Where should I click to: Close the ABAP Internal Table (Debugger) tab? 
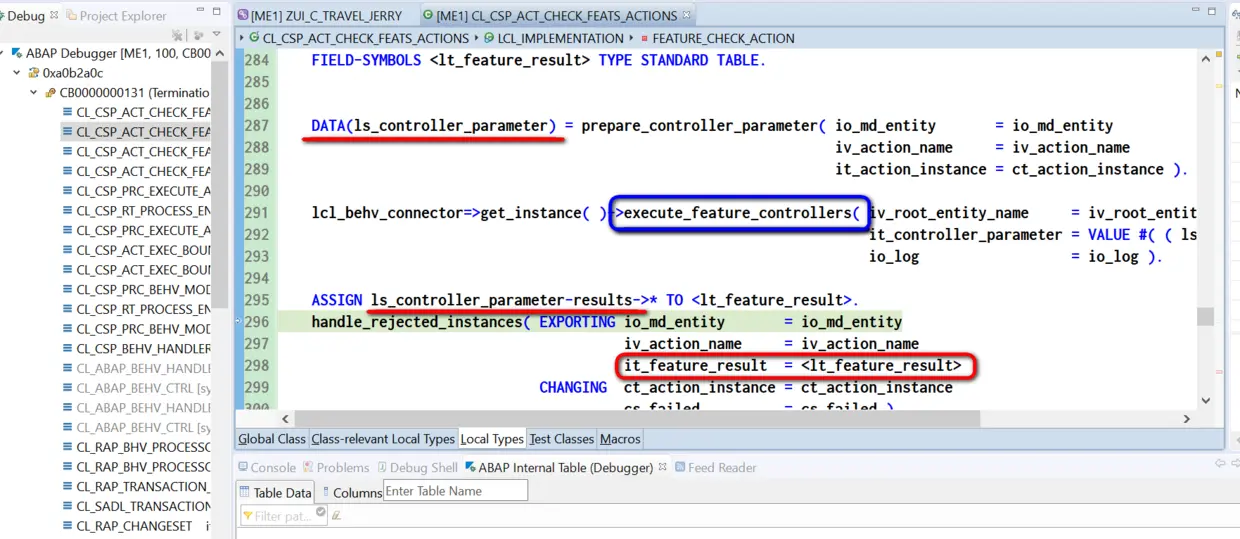click(664, 467)
